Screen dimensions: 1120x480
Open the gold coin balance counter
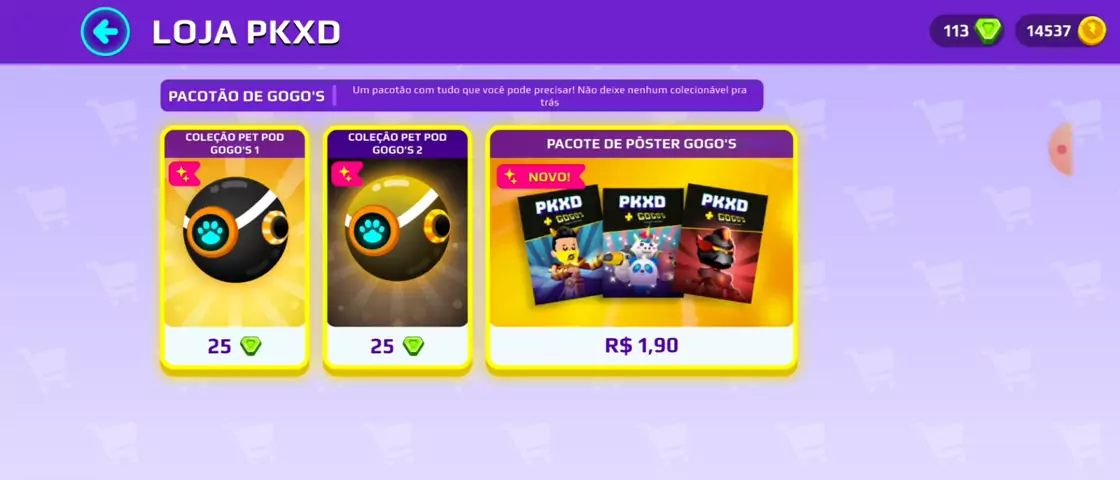pyautogui.click(x=1061, y=31)
